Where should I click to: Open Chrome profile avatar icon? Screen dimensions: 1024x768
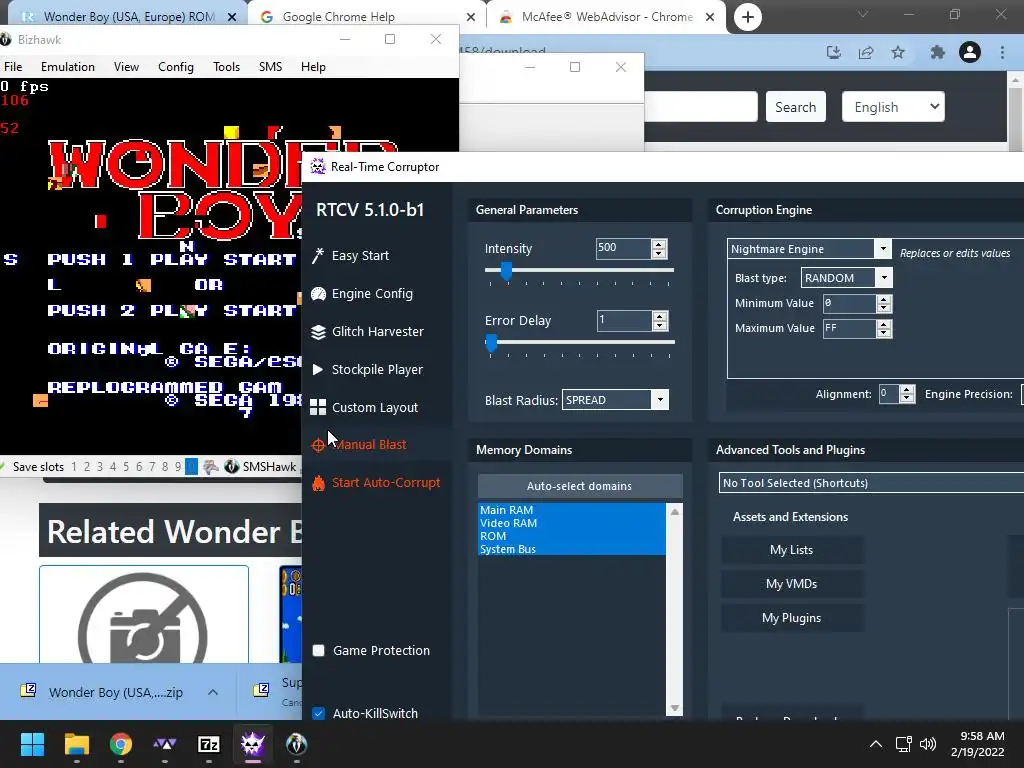pos(970,52)
